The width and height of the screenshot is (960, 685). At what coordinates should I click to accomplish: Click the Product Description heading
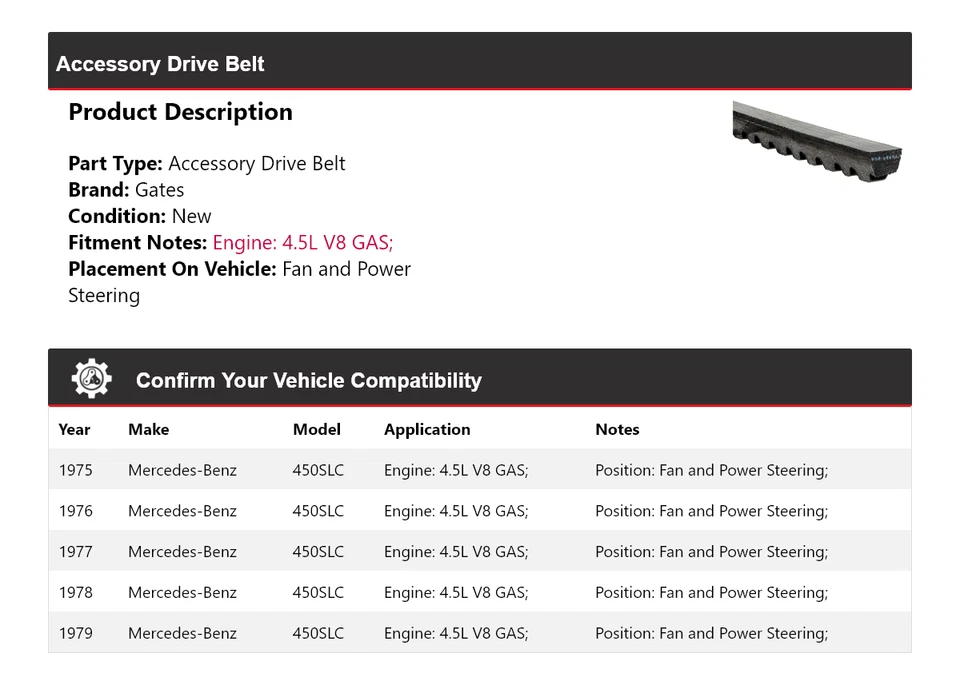pos(180,112)
